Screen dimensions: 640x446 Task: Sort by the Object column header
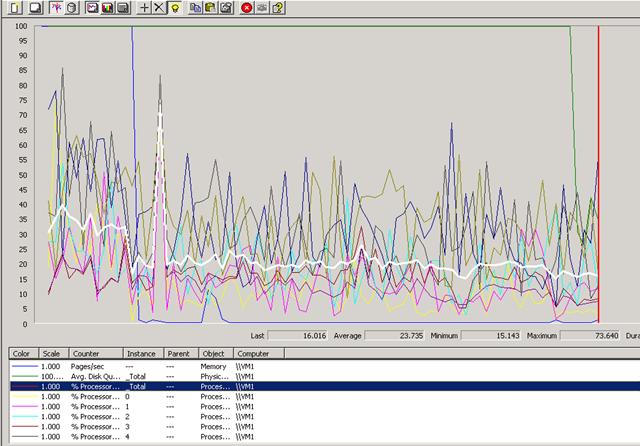215,353
